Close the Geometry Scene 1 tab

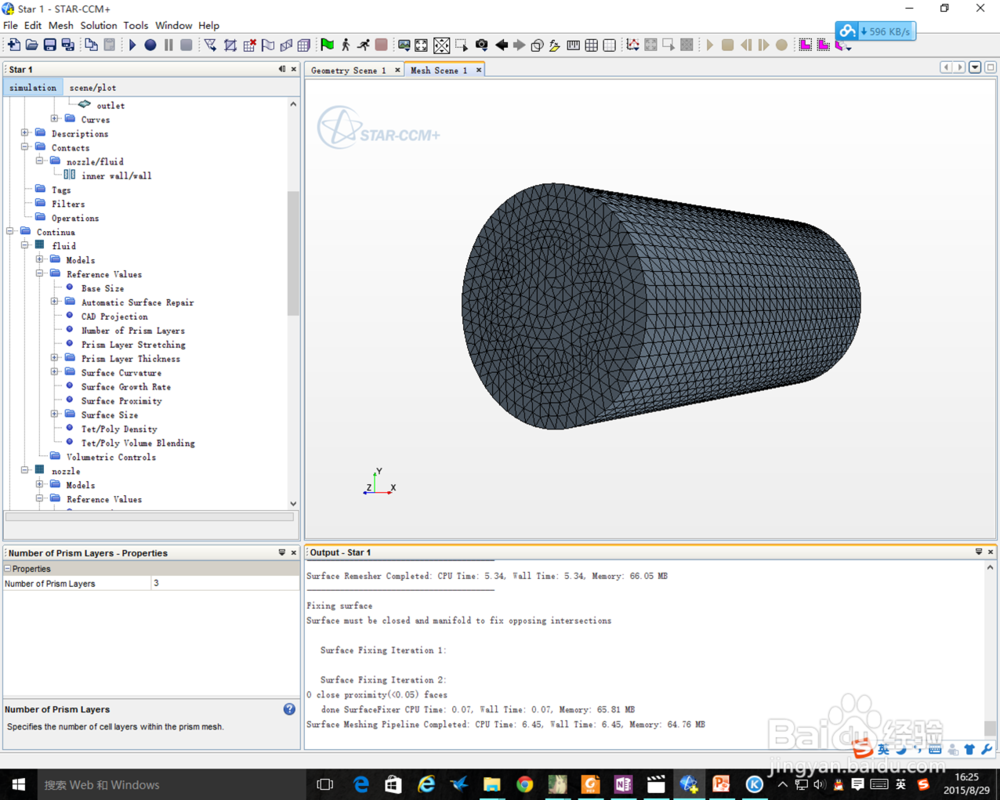click(x=397, y=70)
